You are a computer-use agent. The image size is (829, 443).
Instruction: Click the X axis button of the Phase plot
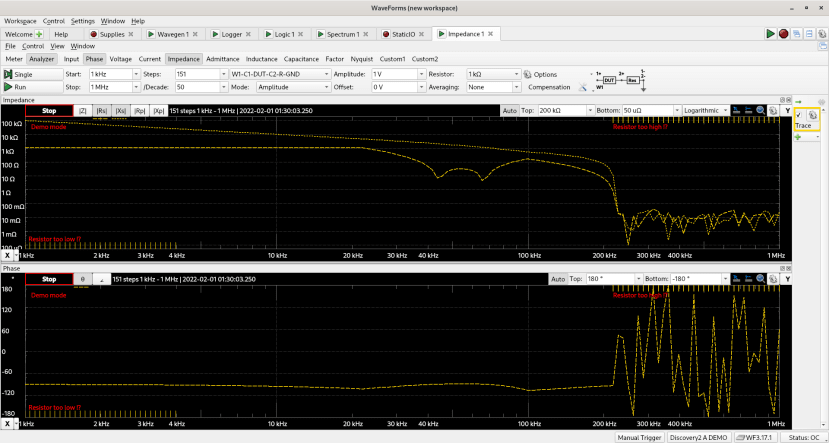tap(7, 423)
